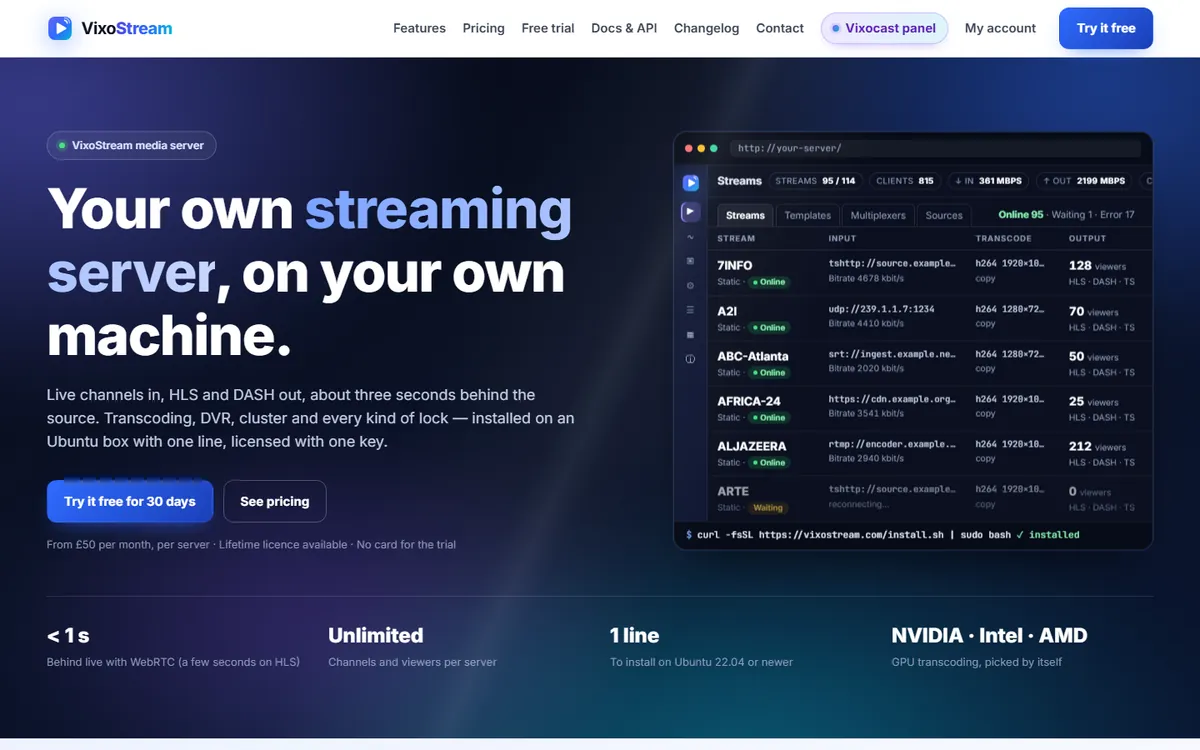The image size is (1200, 750).
Task: Click the three-line list icon in panel sidebar
Action: coord(690,310)
